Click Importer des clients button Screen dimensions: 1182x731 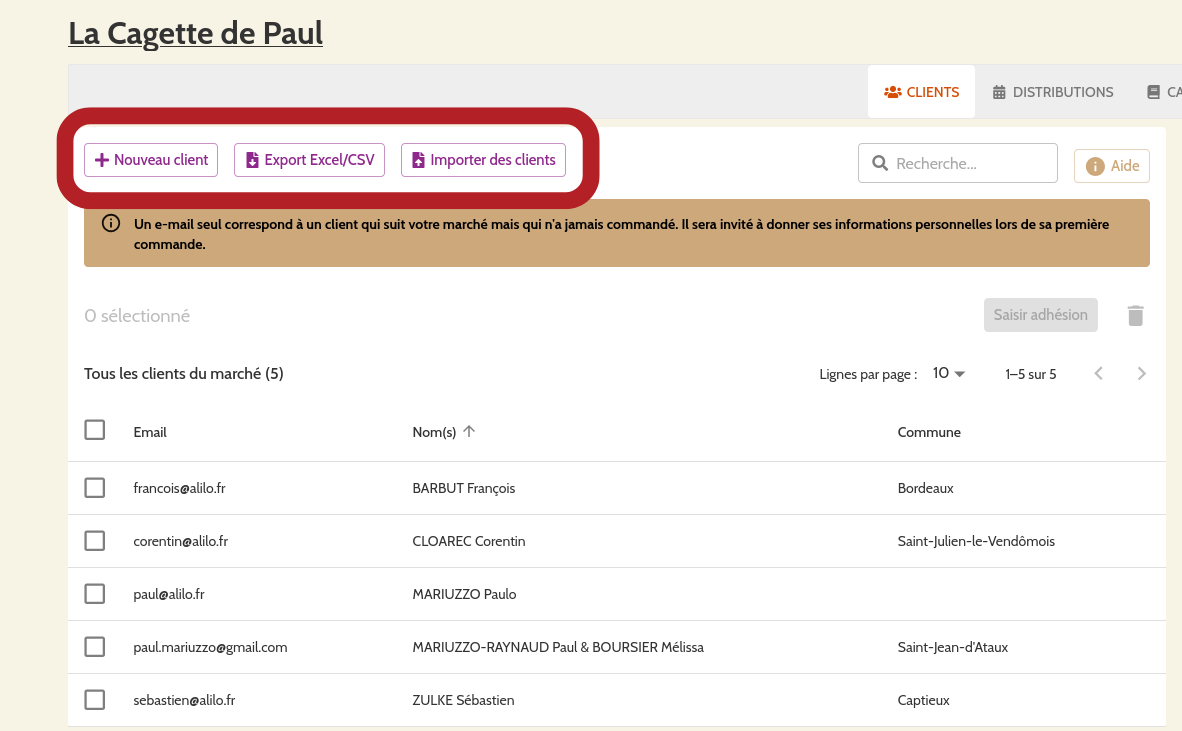pos(483,160)
